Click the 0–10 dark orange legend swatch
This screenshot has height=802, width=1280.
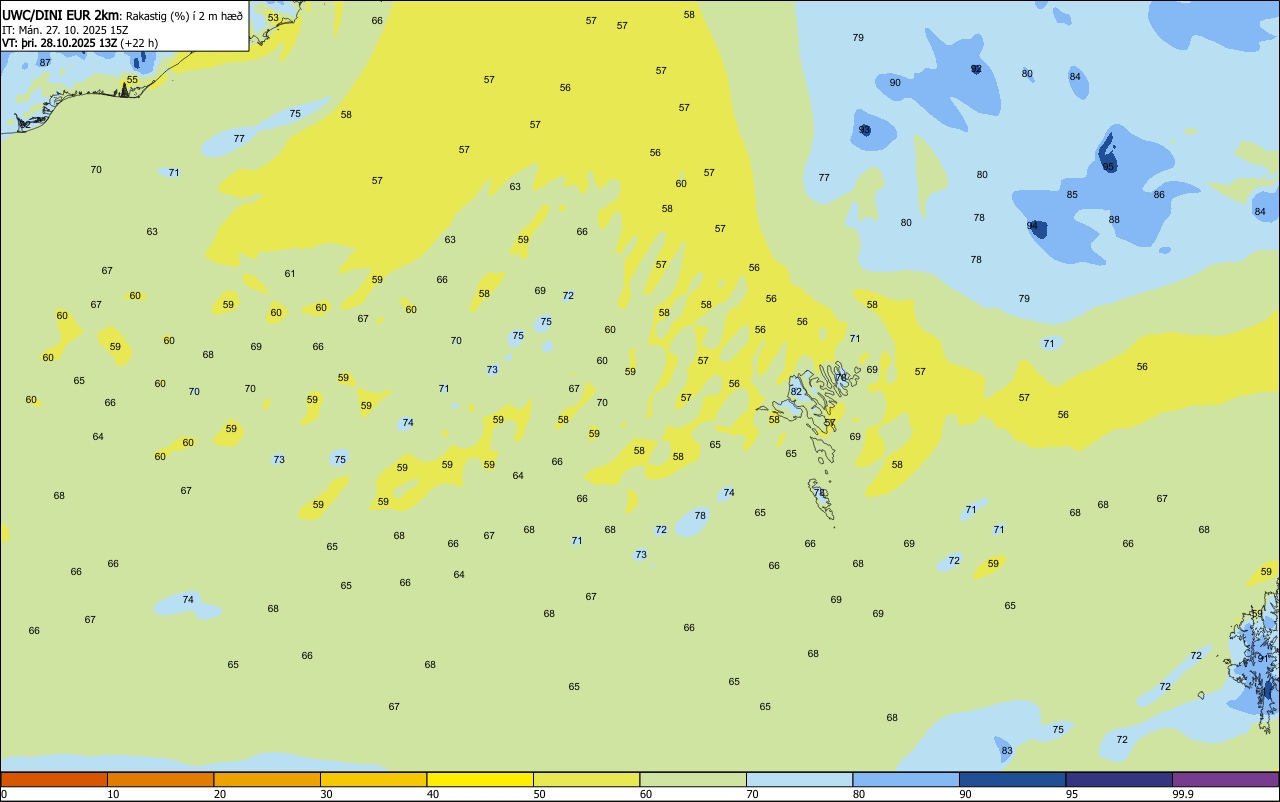click(54, 779)
